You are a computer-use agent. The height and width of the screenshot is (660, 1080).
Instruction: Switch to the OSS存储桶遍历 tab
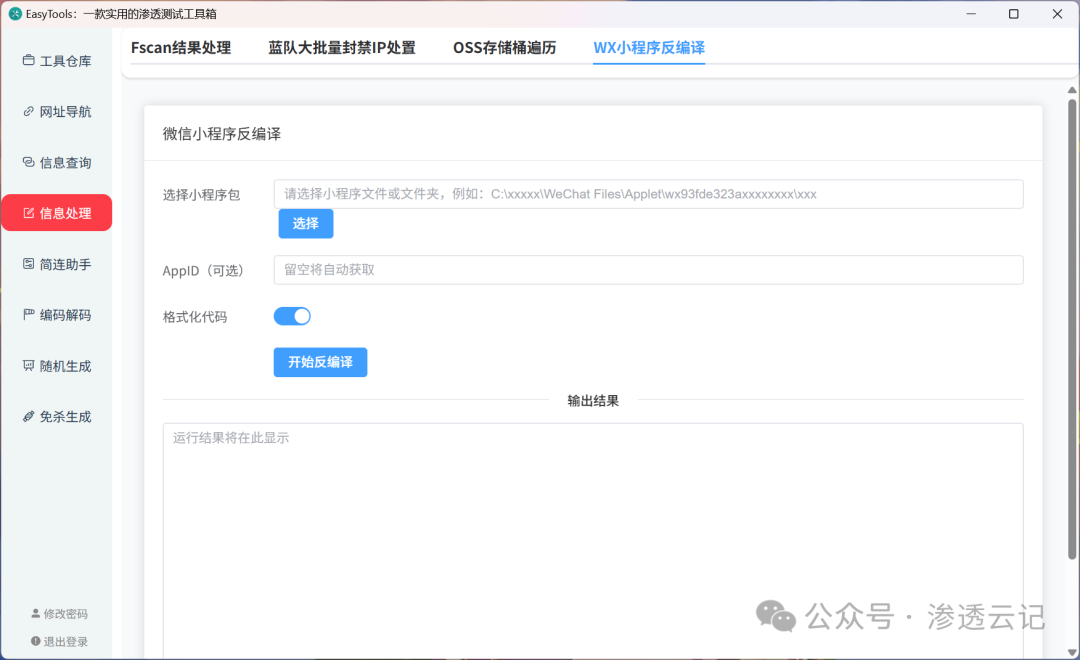(x=505, y=48)
